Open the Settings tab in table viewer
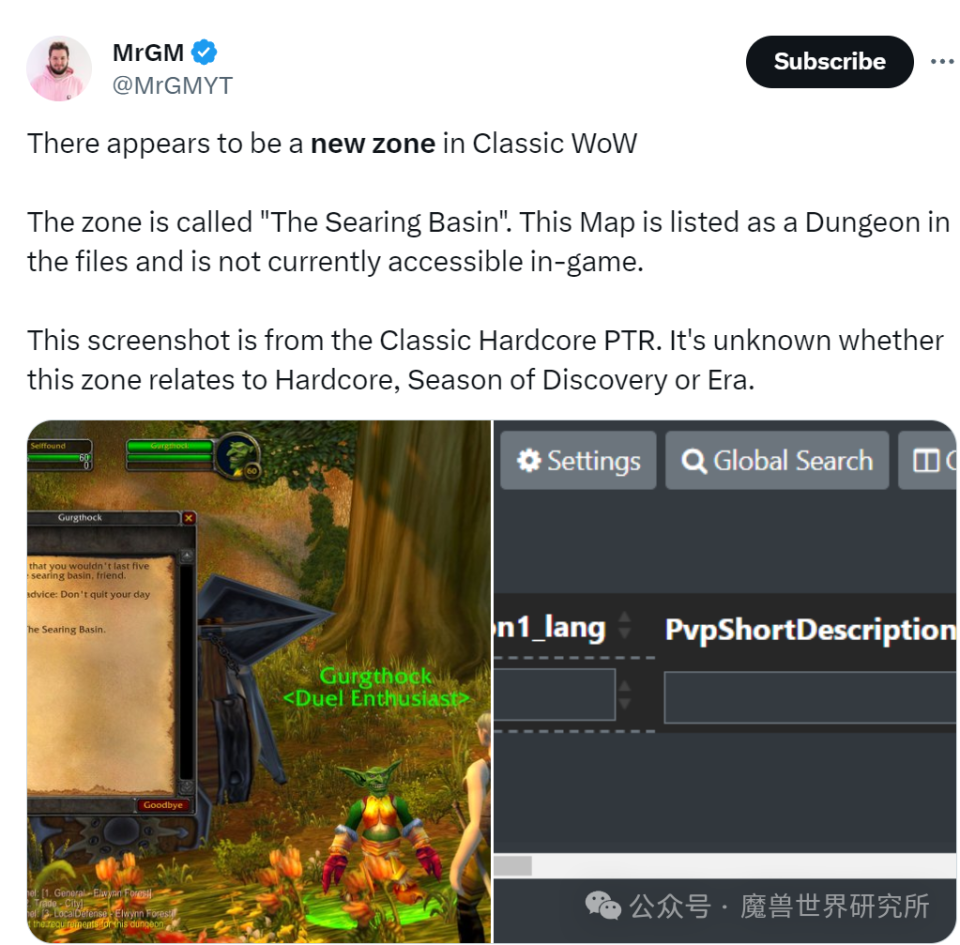Image resolution: width=960 pixels, height=945 pixels. coord(578,460)
